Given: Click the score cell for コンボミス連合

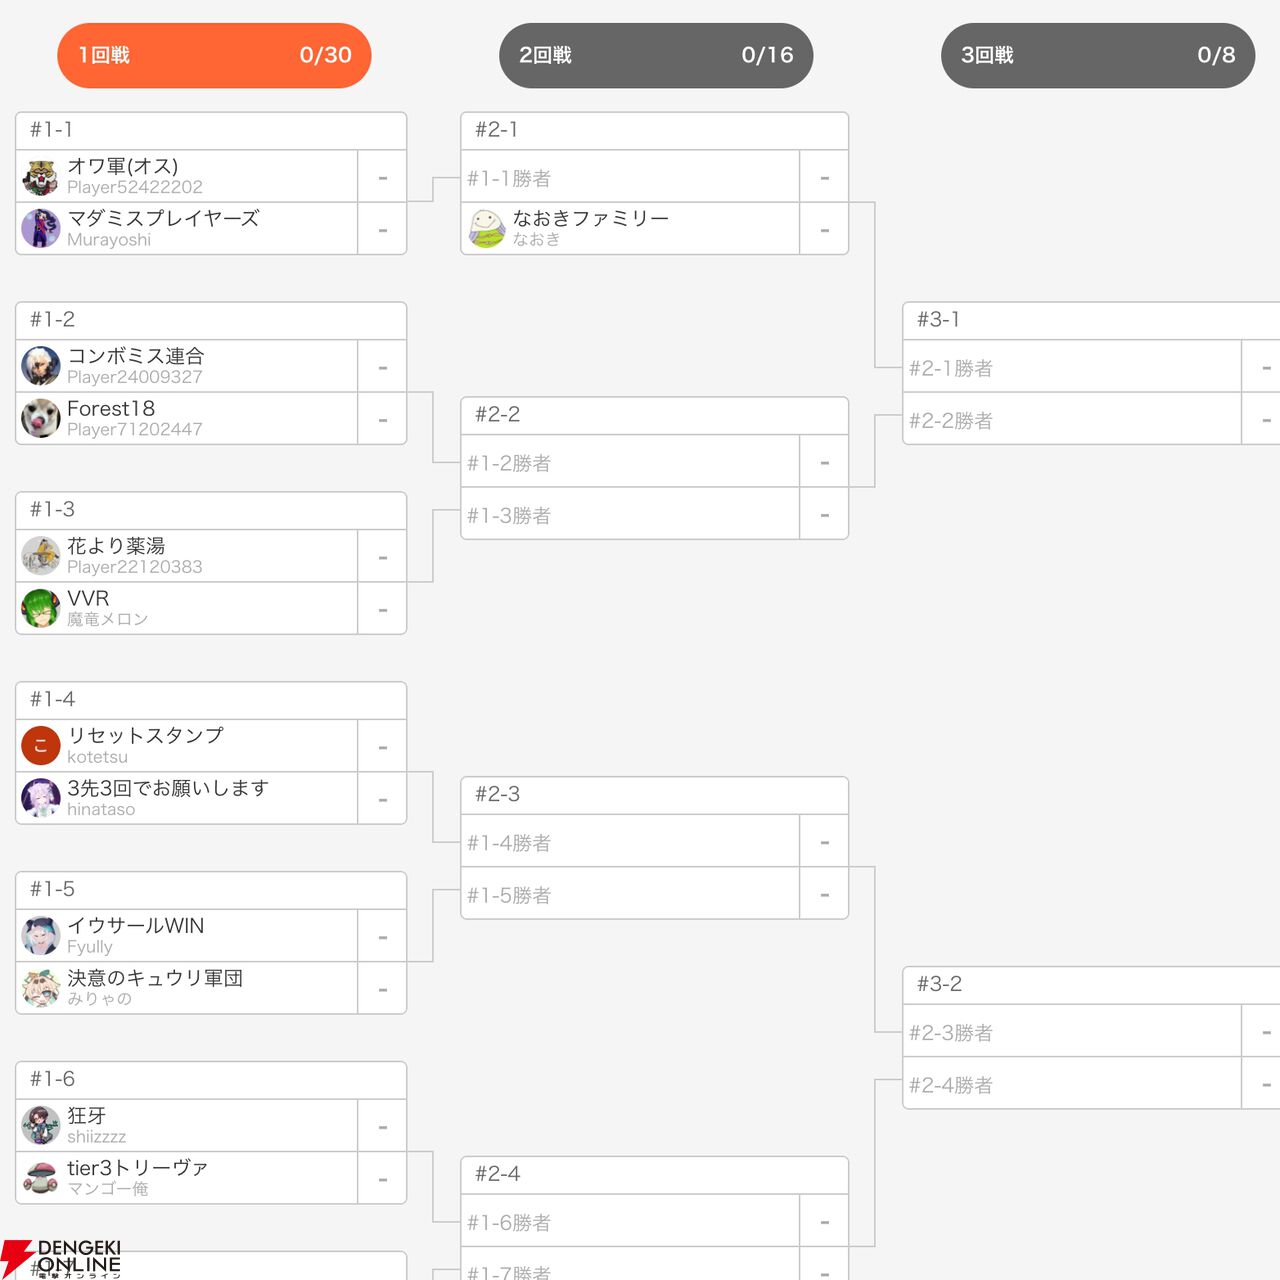Looking at the screenshot, I should point(383,367).
